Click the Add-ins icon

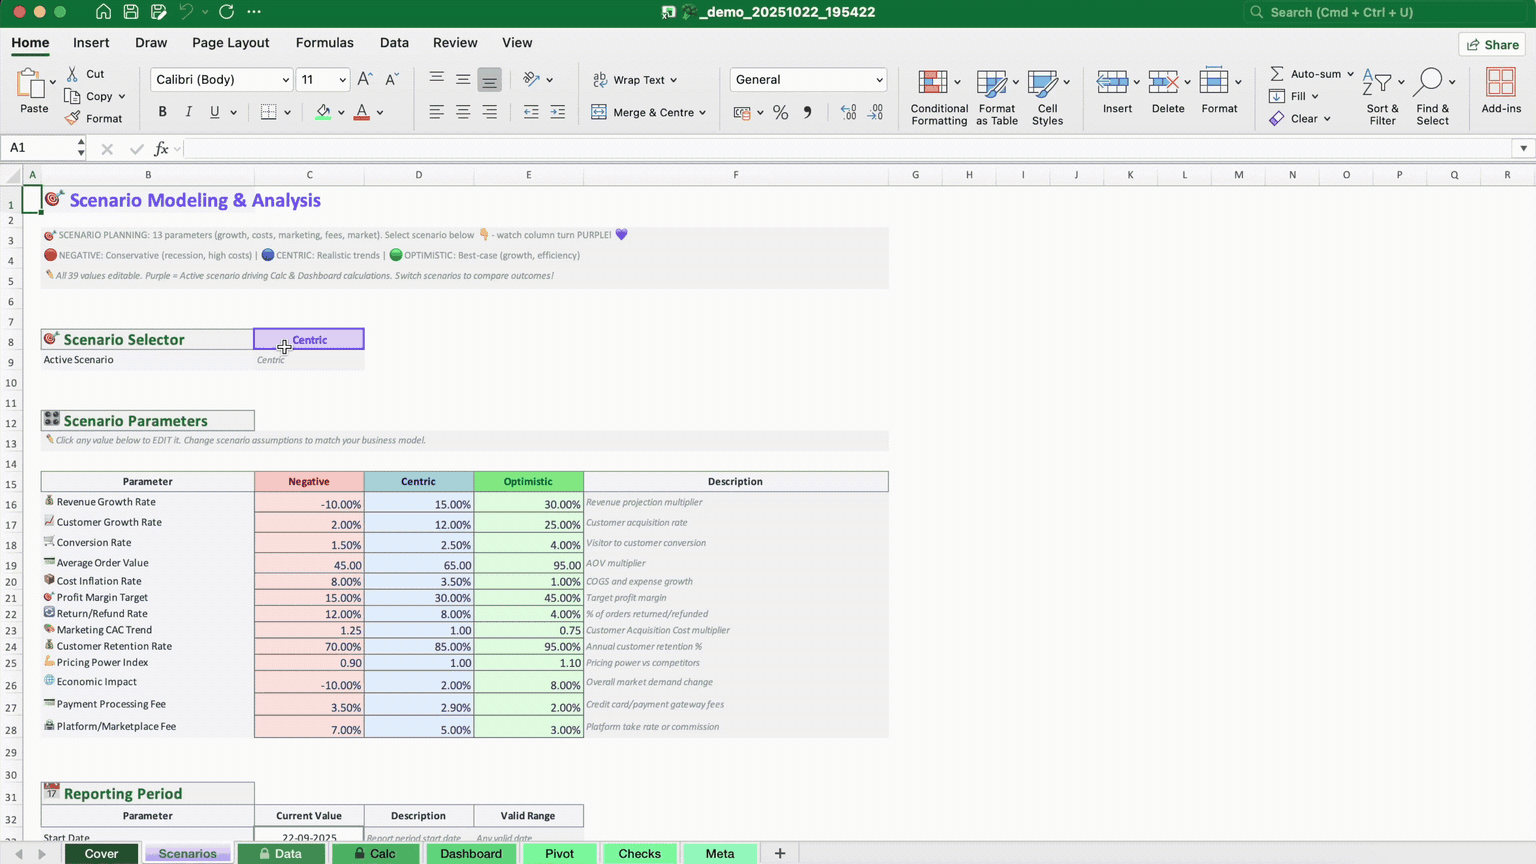[1500, 83]
